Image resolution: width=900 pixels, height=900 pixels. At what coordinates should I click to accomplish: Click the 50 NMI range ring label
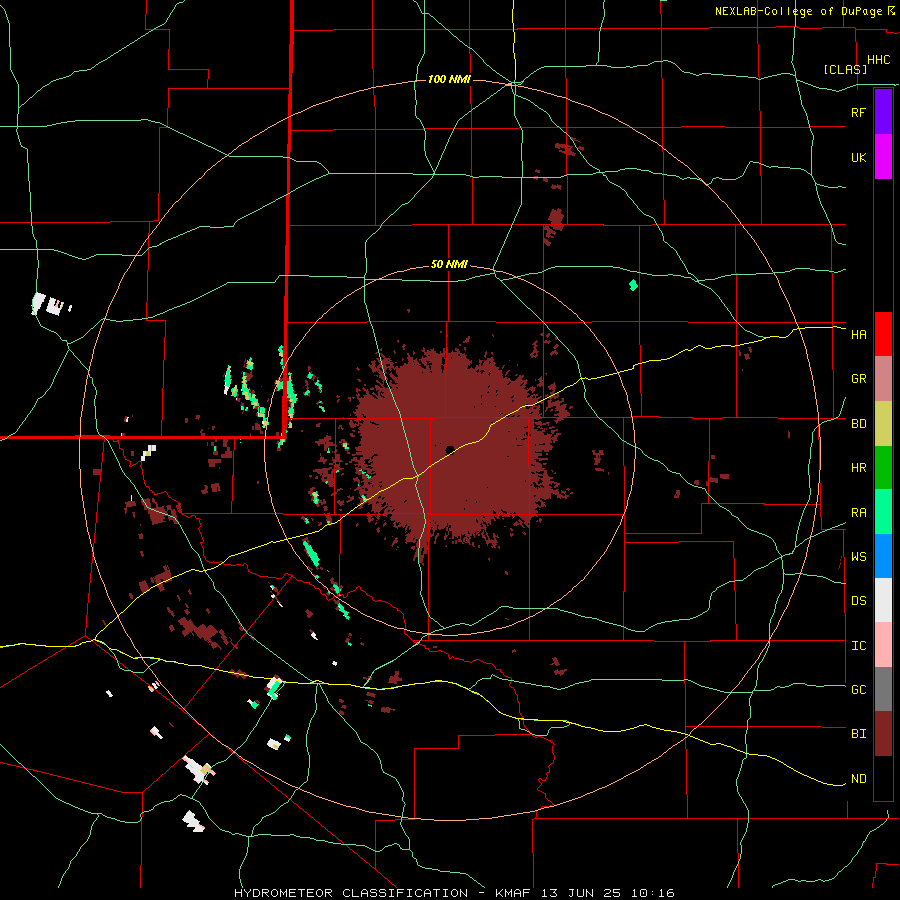pyautogui.click(x=449, y=265)
